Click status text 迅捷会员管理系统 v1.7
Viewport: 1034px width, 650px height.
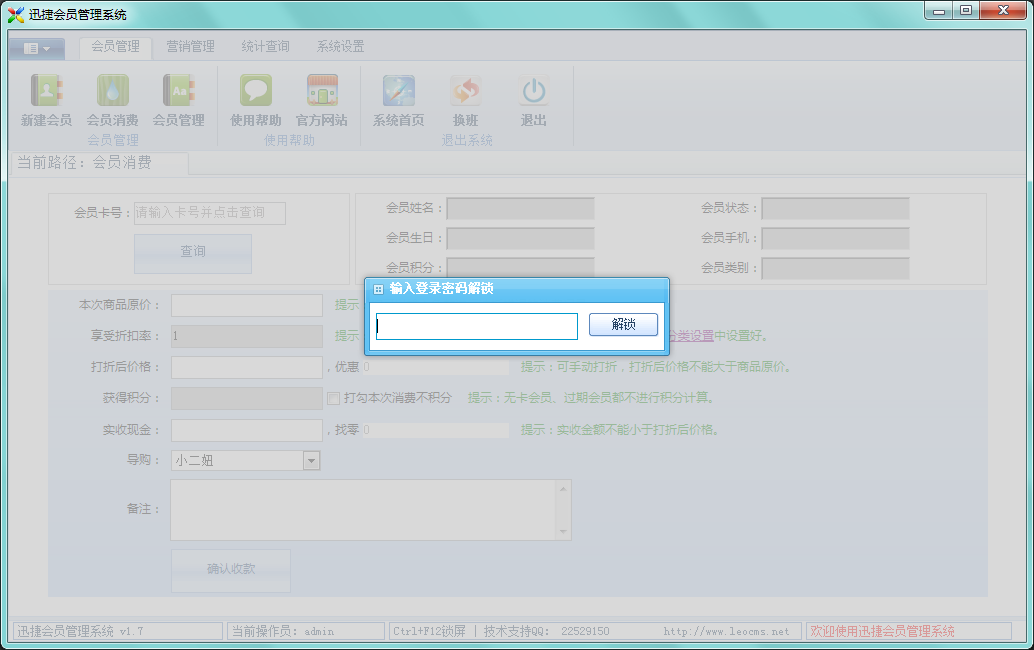tap(80, 632)
